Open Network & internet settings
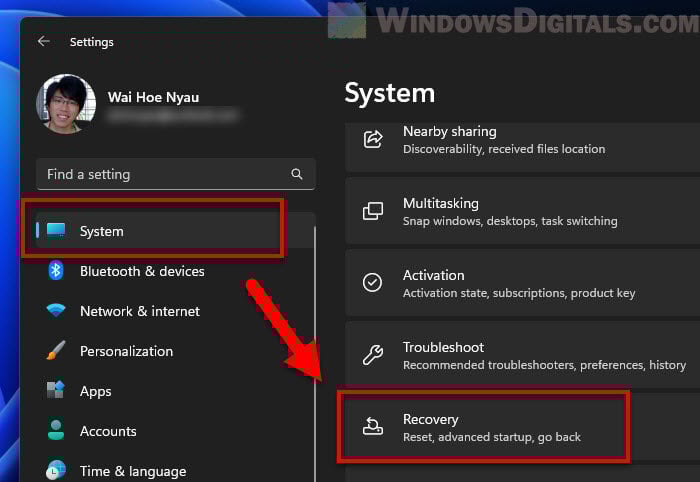The width and height of the screenshot is (700, 482). point(175,311)
